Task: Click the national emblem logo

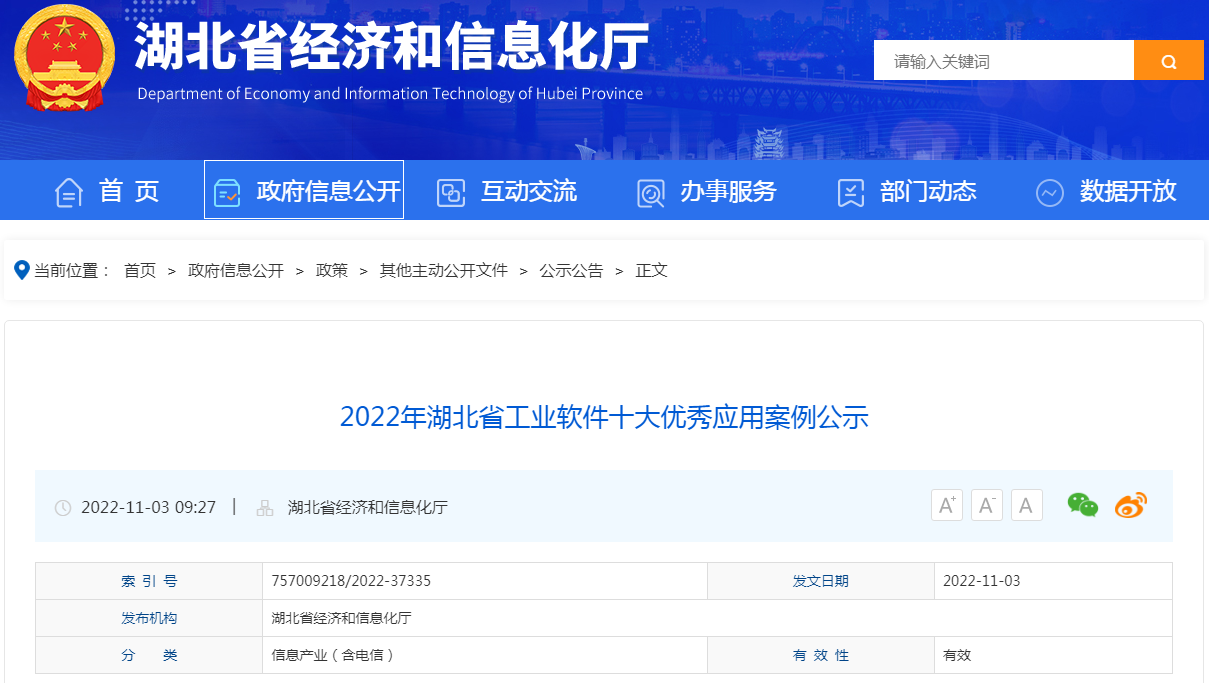Action: 64,58
